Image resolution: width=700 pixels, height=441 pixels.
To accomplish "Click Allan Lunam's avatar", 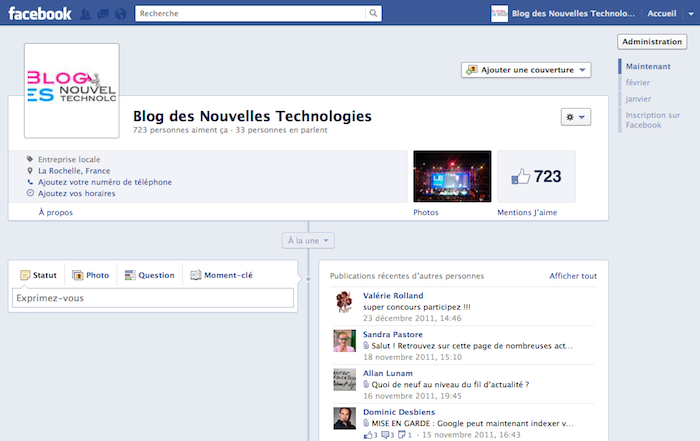I will (x=344, y=379).
